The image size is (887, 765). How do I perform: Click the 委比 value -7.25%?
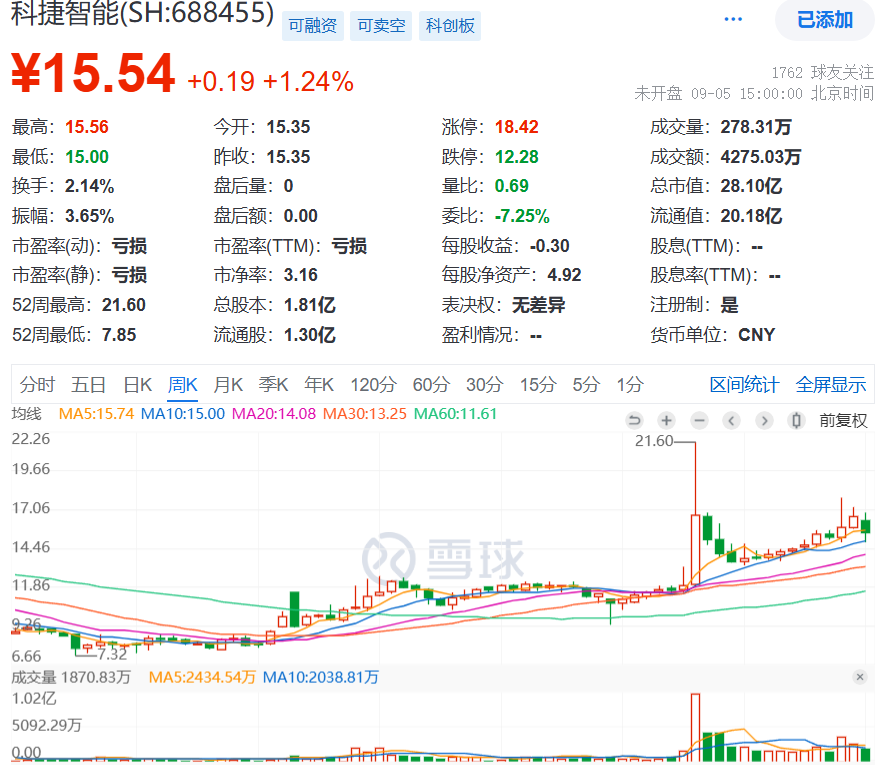(x=522, y=216)
